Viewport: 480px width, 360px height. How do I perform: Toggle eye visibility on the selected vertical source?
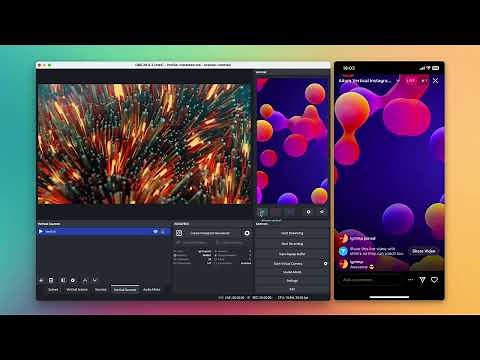coord(155,231)
